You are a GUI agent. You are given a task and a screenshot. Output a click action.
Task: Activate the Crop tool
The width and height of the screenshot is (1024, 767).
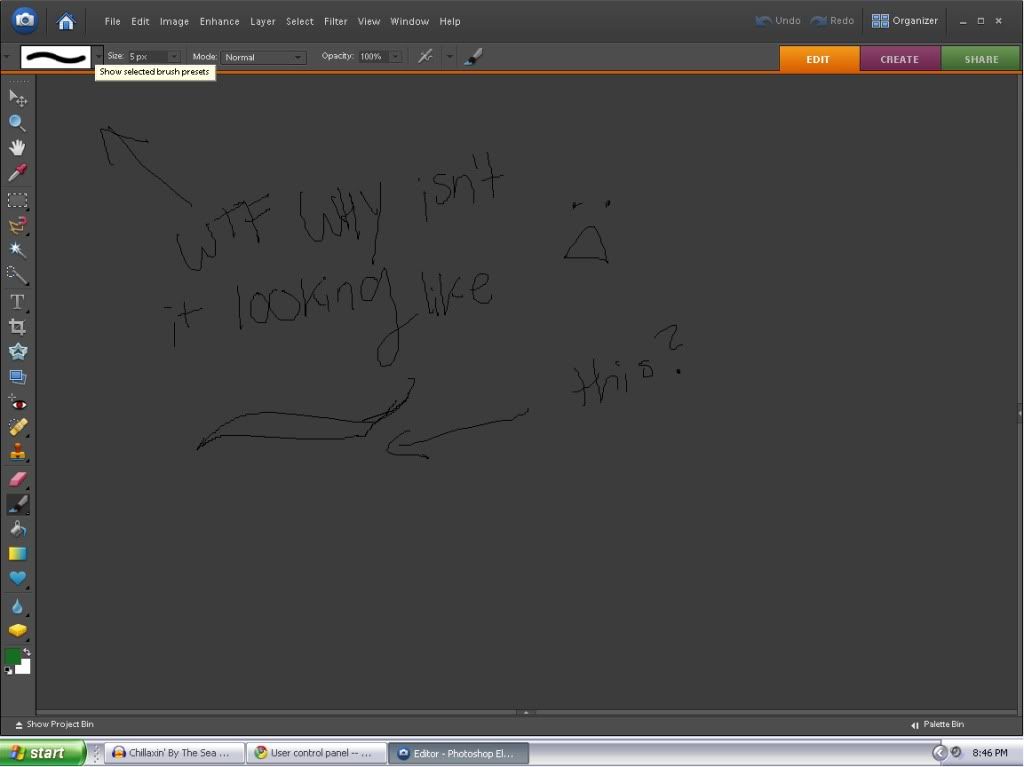point(17,327)
